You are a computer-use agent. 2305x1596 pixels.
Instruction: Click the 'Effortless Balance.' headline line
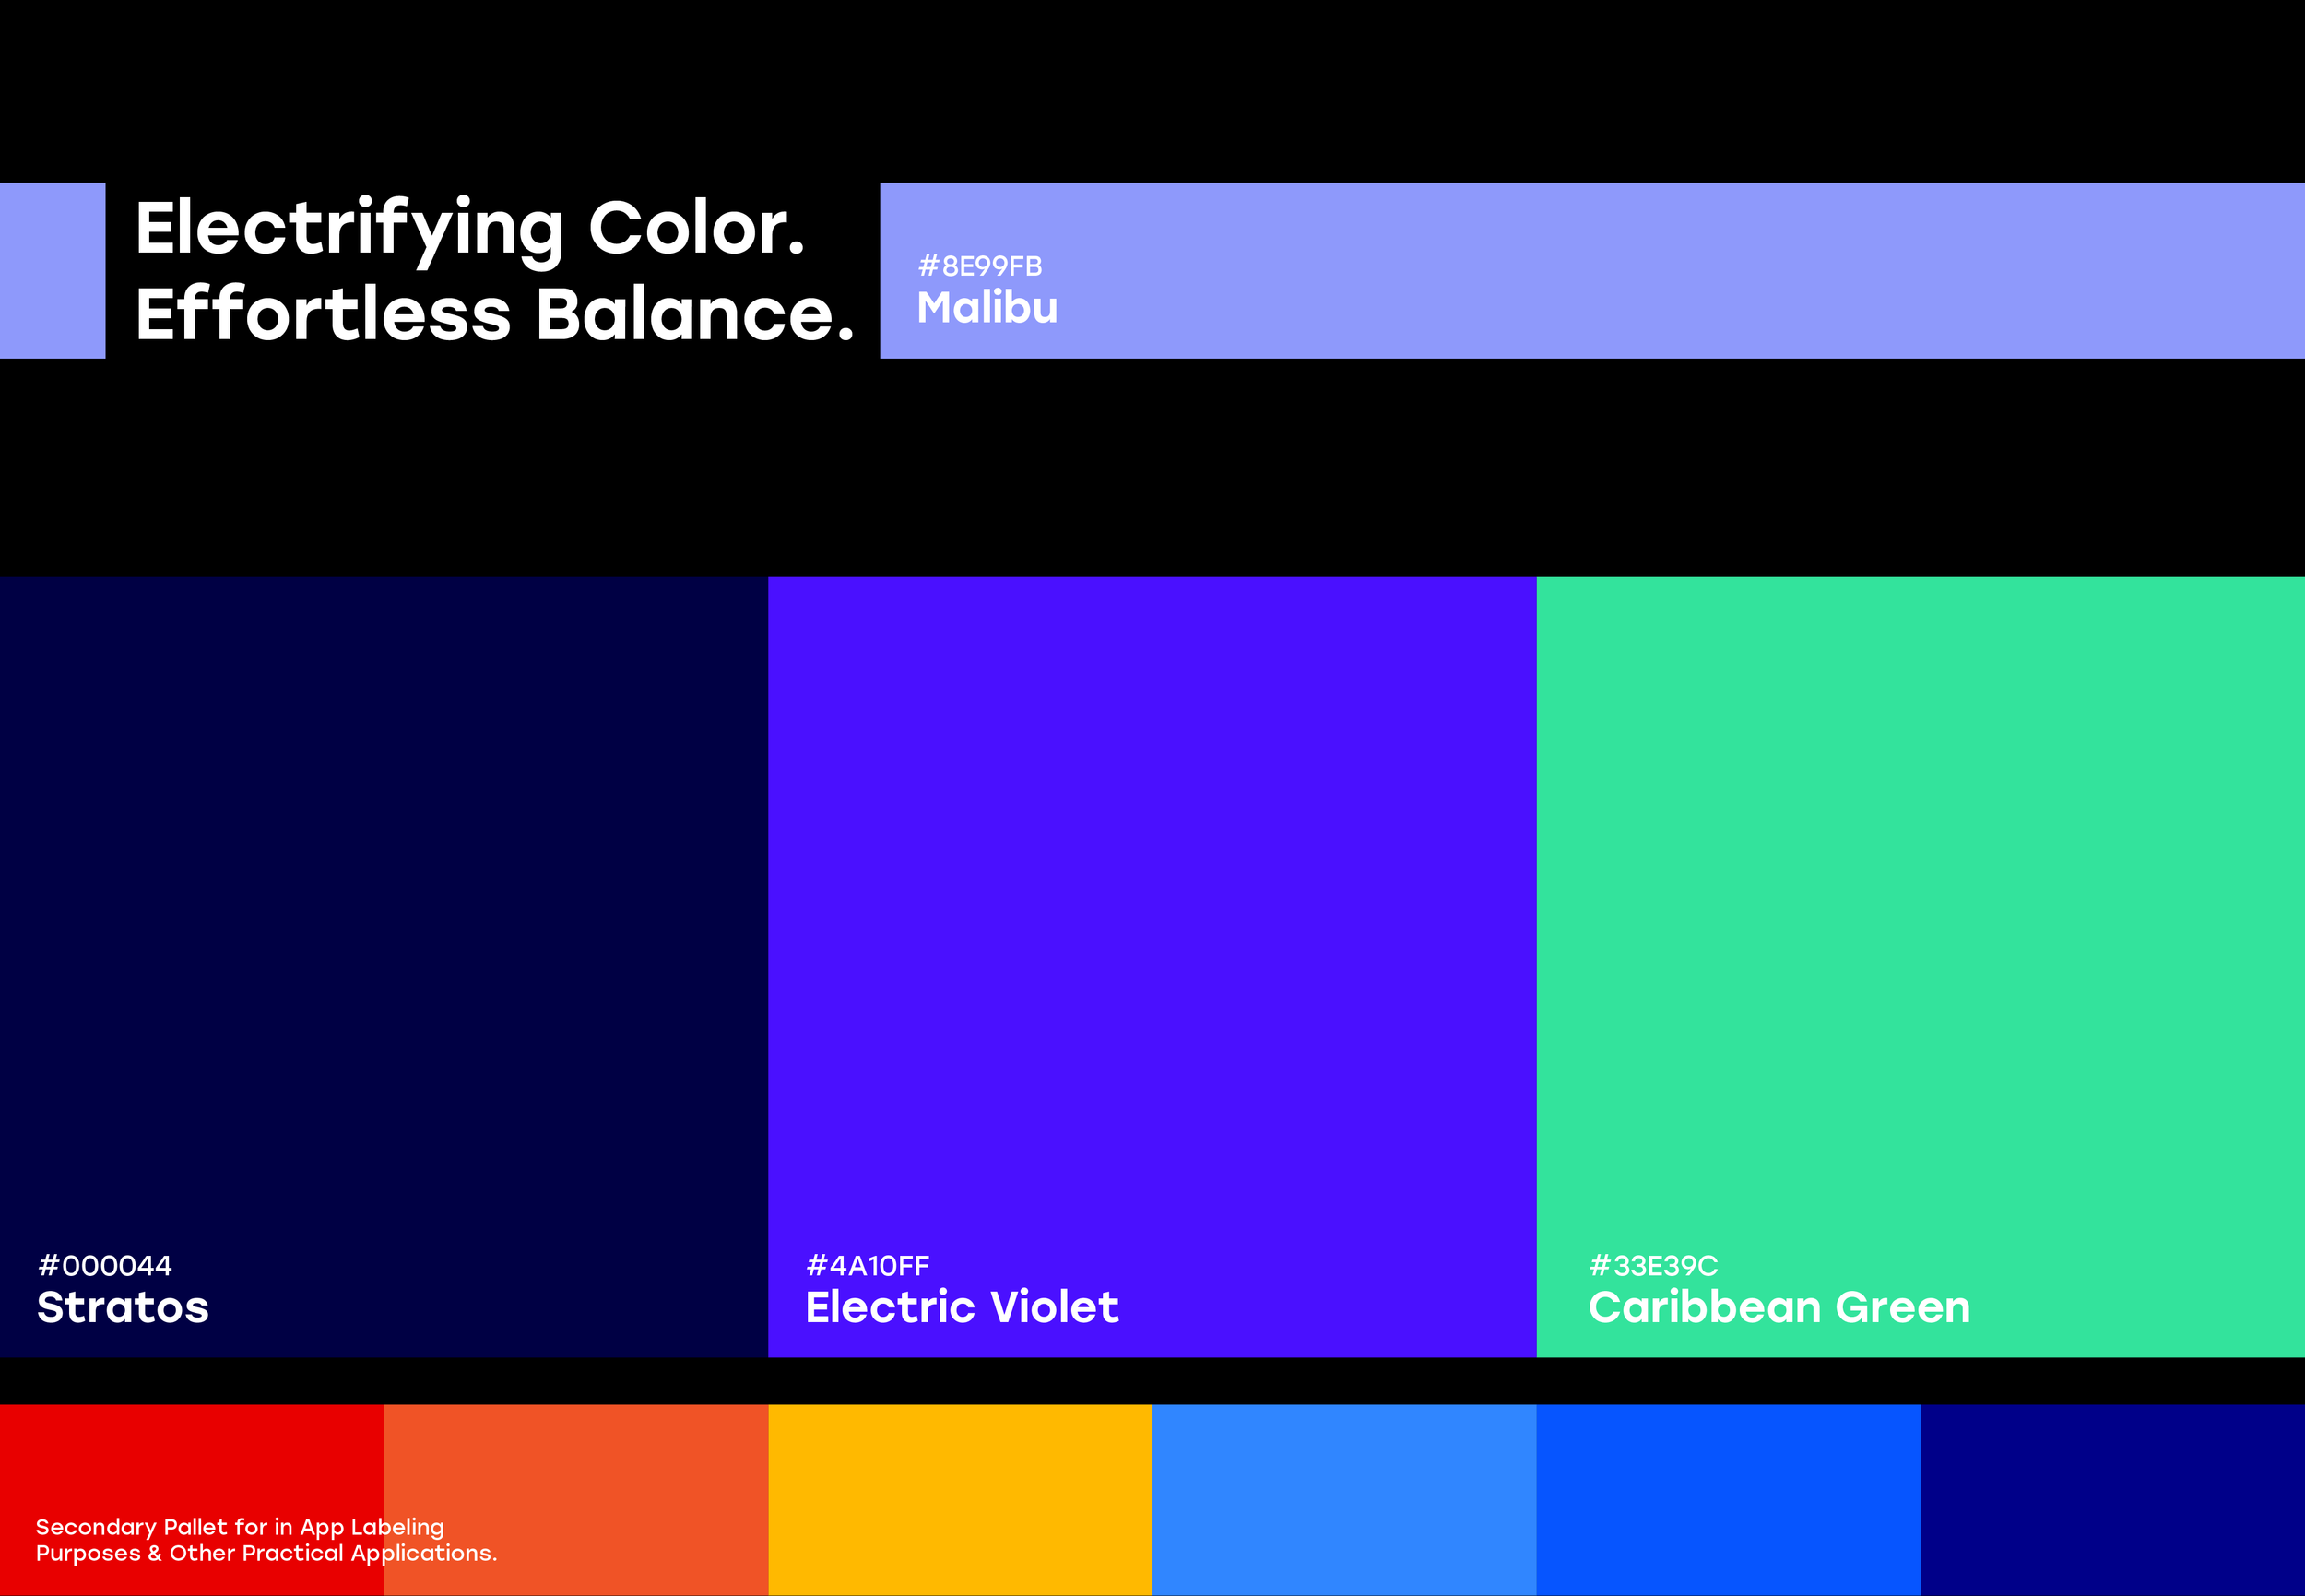pyautogui.click(x=495, y=314)
